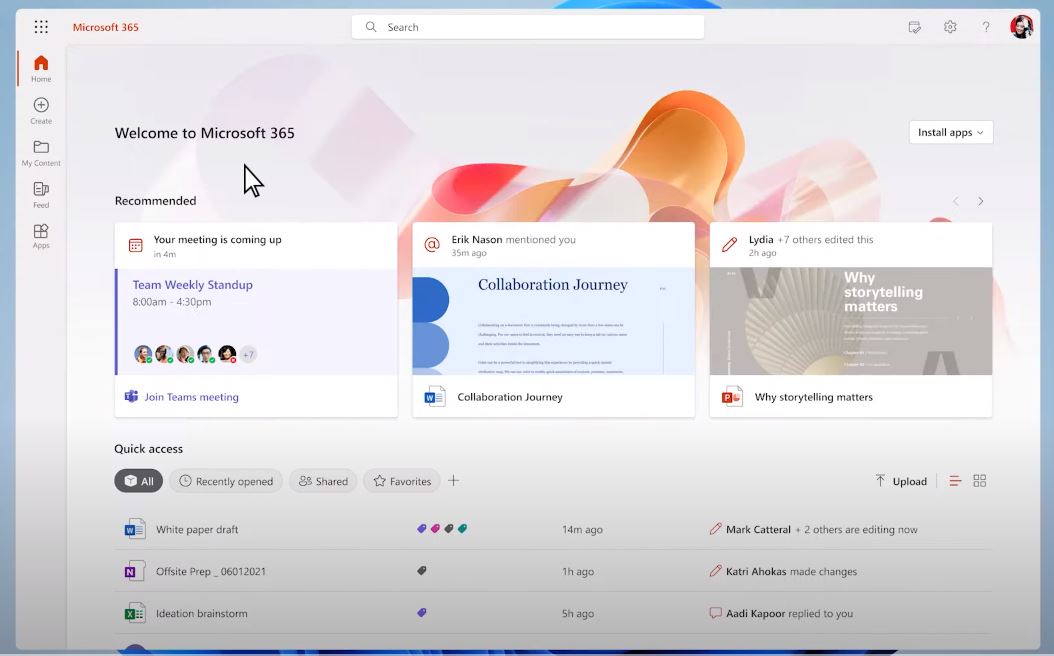Screen dimensions: 1054x656
Task: Click Katri Ahokas' name
Action: coord(756,571)
